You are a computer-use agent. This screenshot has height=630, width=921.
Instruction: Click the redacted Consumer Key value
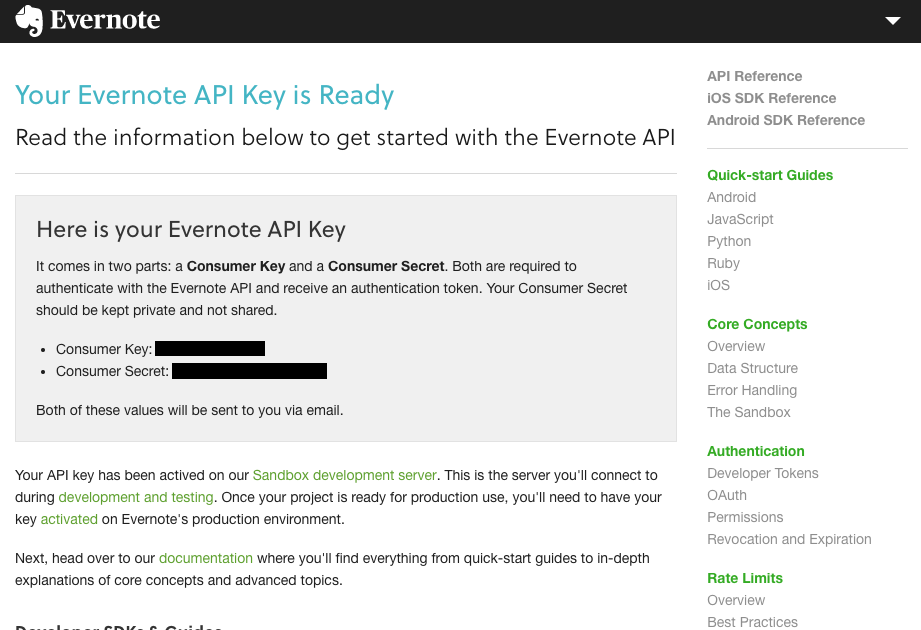(210, 349)
